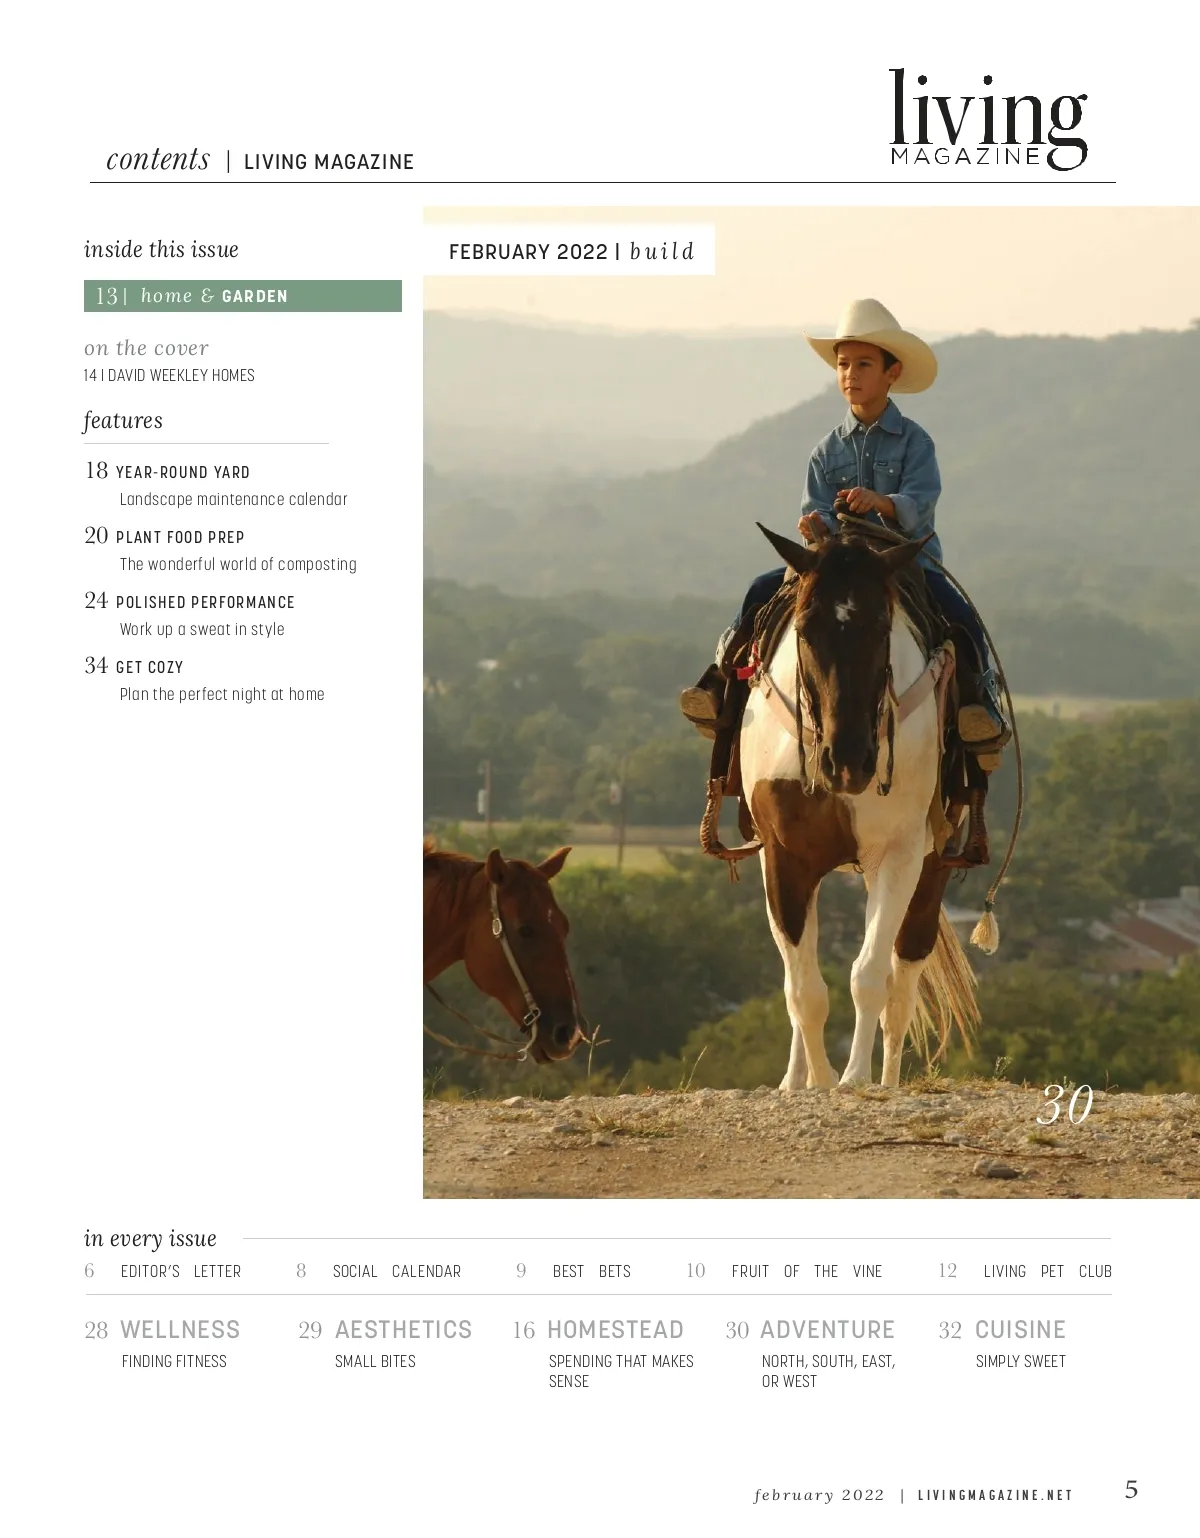Open Aesthetics Small Bites section
The width and height of the screenshot is (1200, 1538).
pos(402,1330)
